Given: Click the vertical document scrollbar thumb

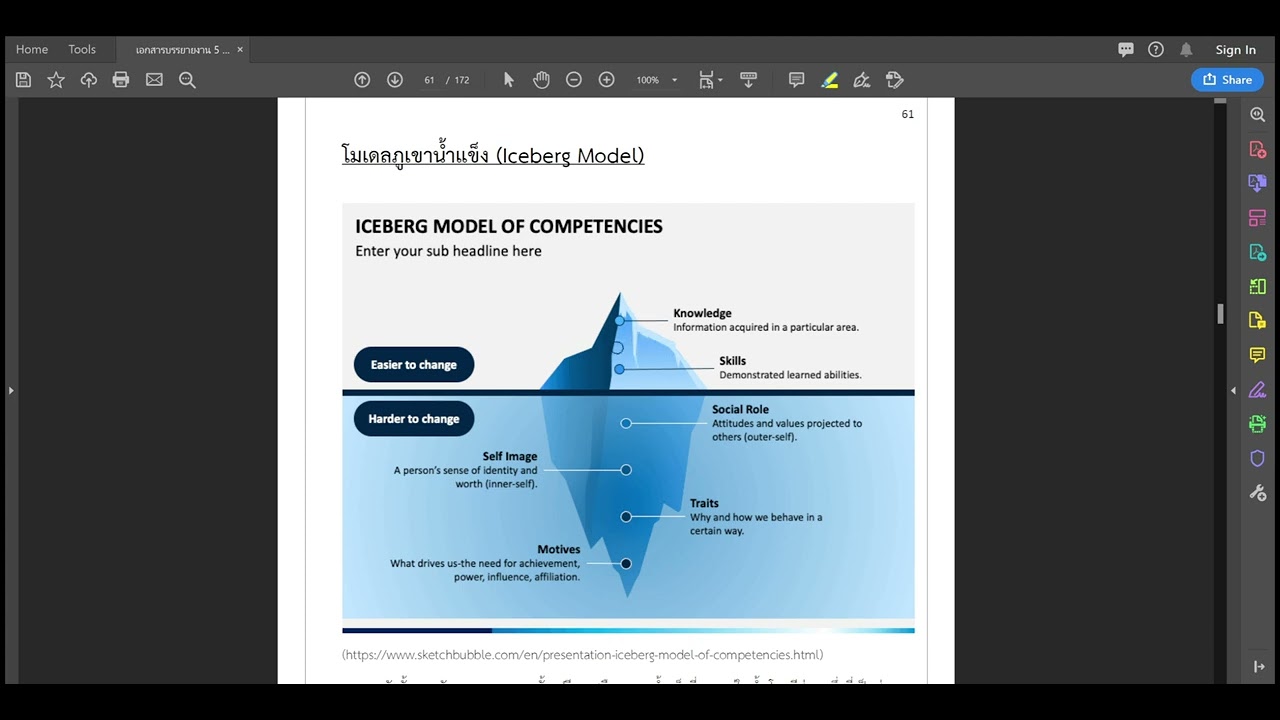Looking at the screenshot, I should [x=1220, y=313].
